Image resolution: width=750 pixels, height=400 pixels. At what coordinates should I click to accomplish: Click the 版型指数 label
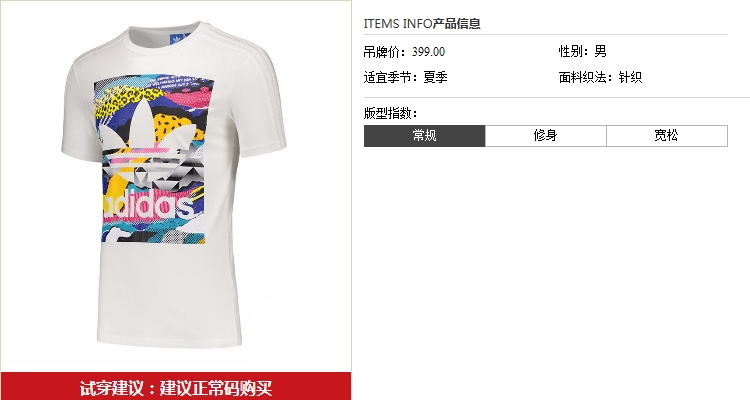tap(390, 113)
